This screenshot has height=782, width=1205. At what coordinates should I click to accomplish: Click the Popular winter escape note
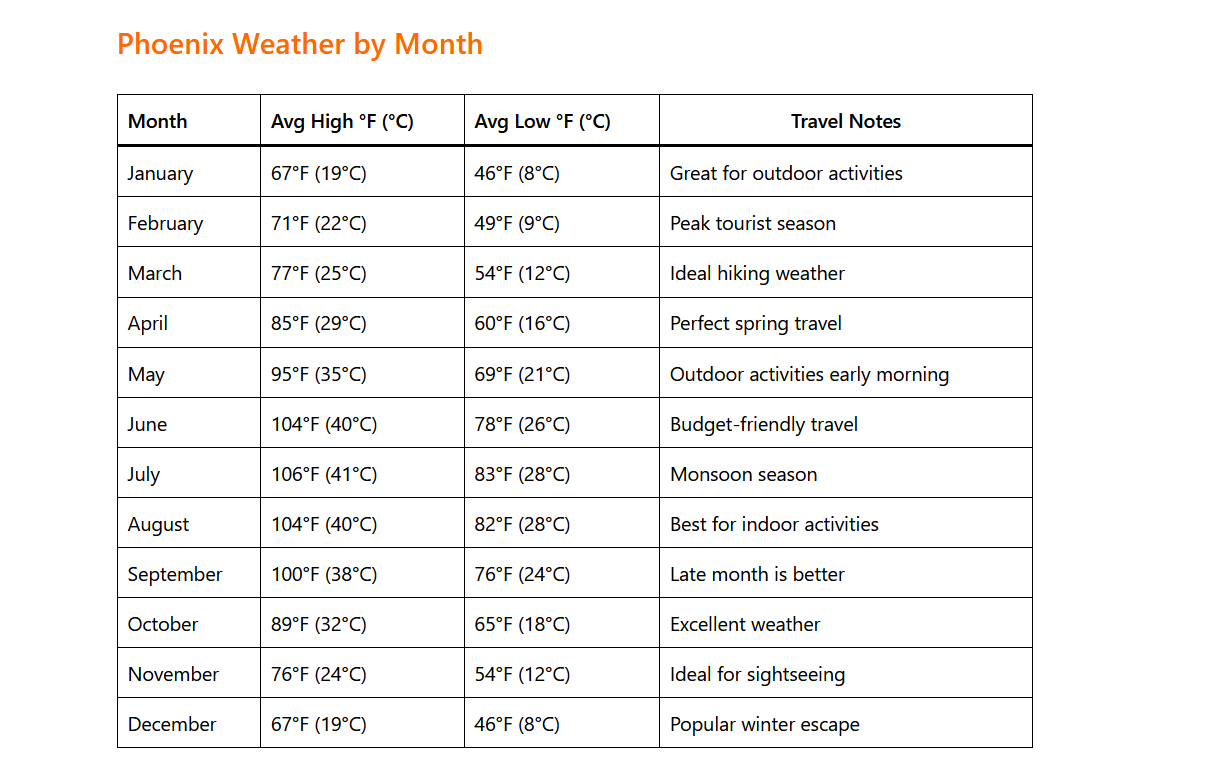click(x=764, y=724)
